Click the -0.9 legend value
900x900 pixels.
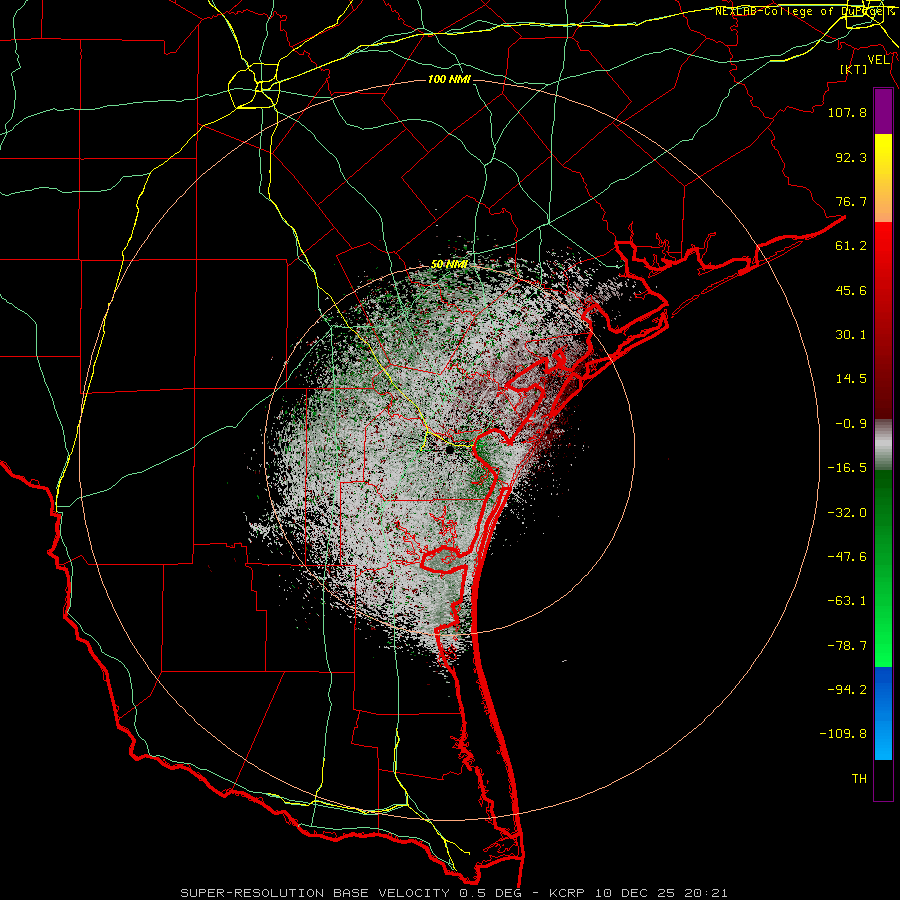click(851, 424)
